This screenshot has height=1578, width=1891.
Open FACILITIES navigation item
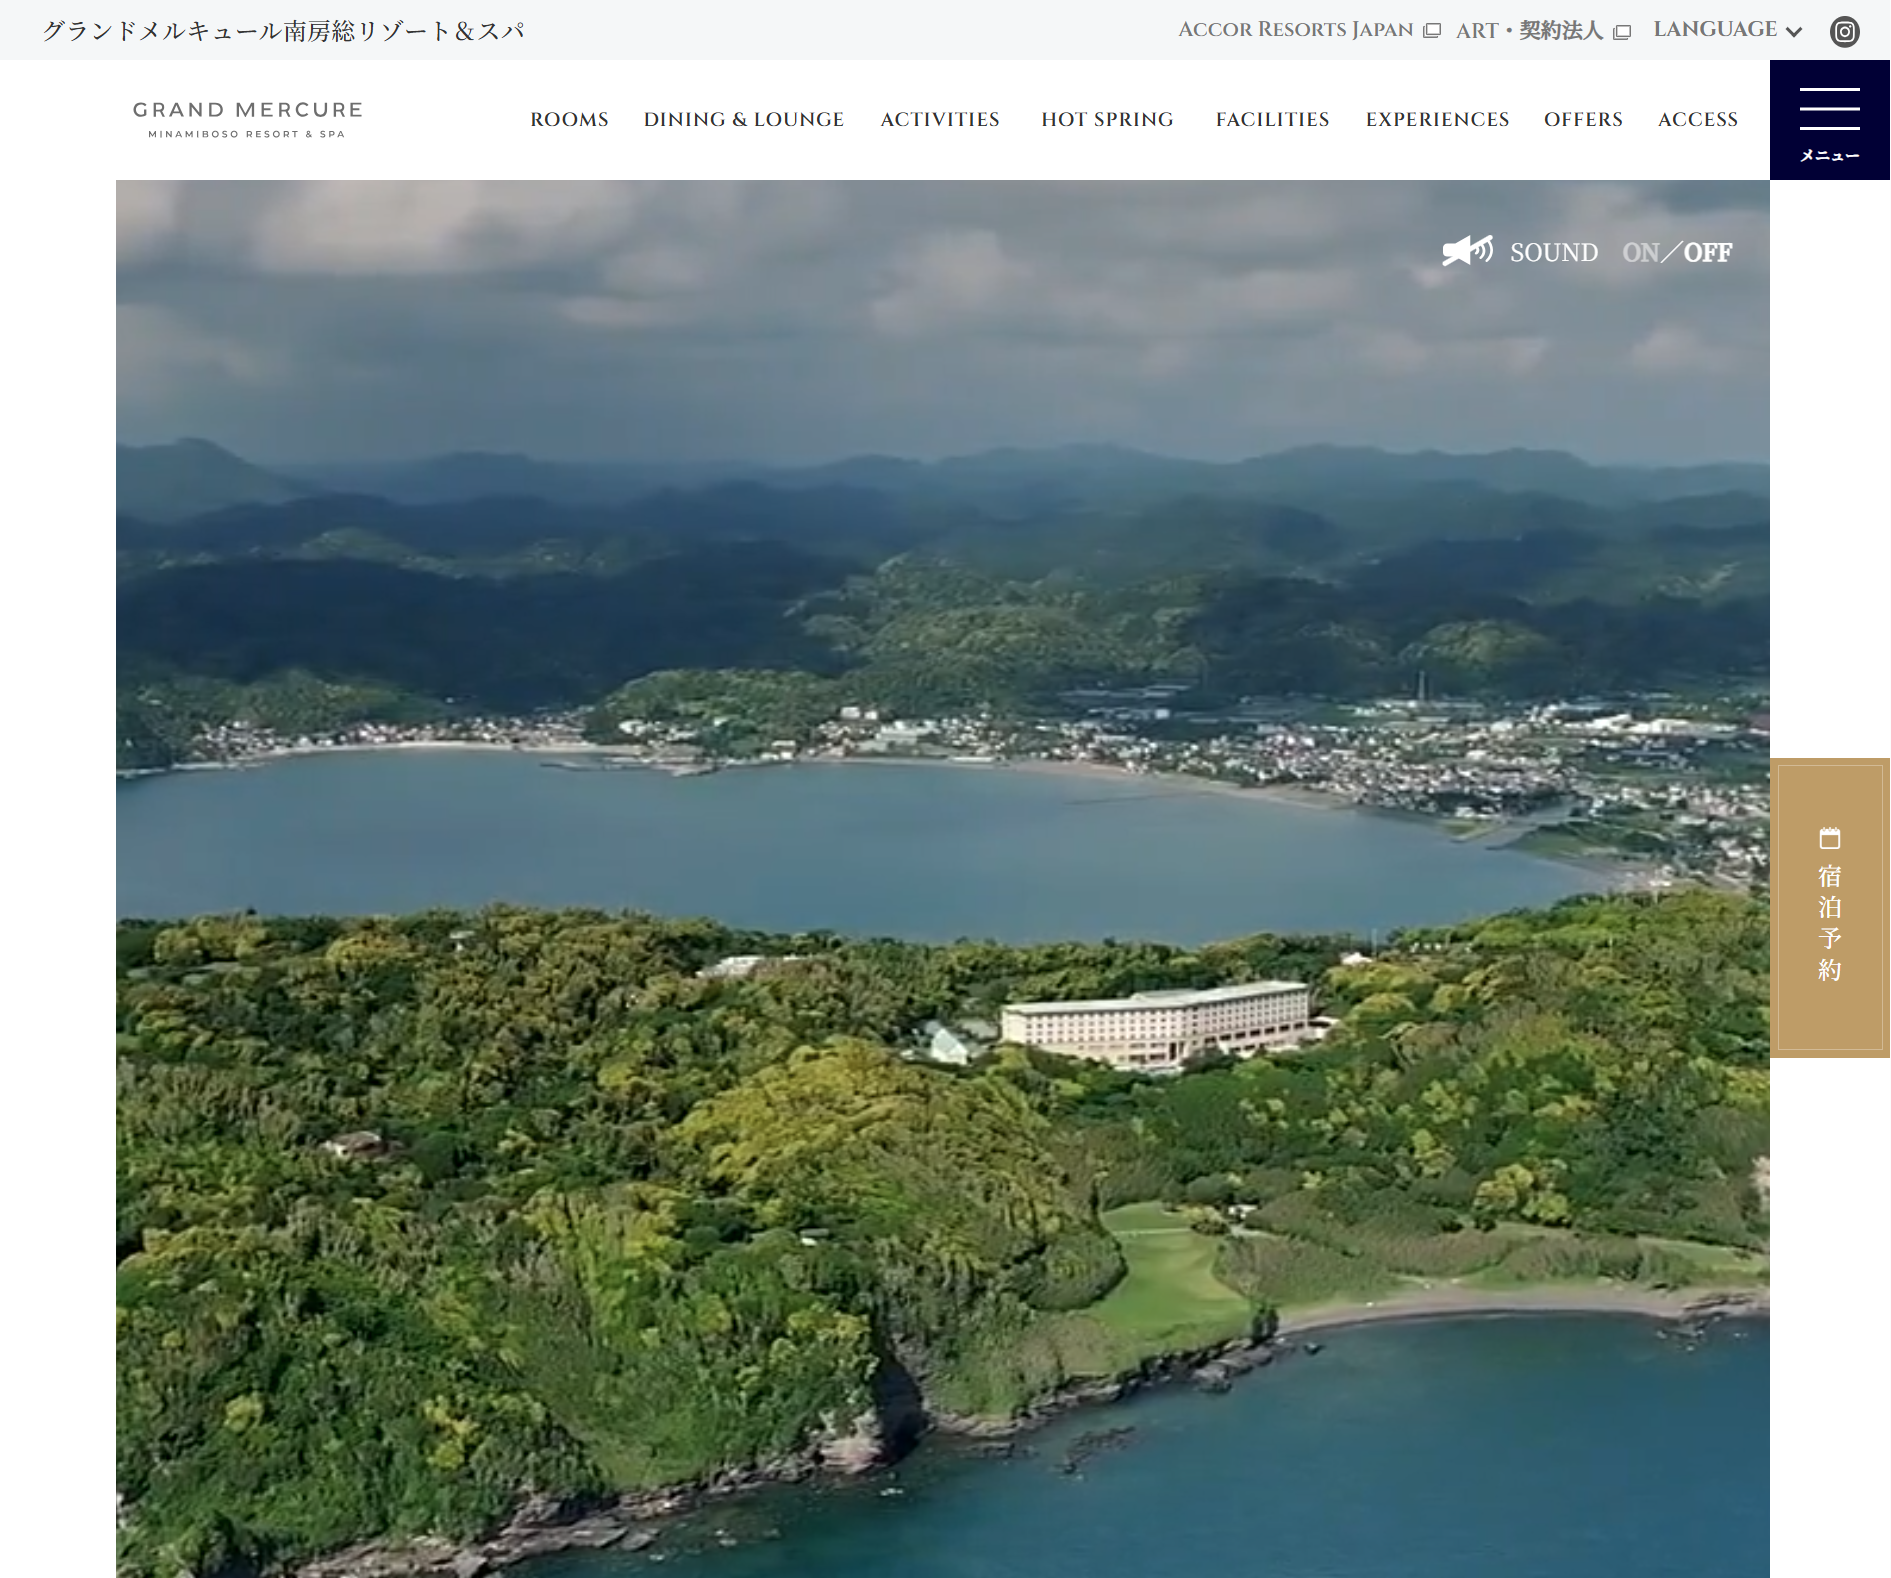1272,119
